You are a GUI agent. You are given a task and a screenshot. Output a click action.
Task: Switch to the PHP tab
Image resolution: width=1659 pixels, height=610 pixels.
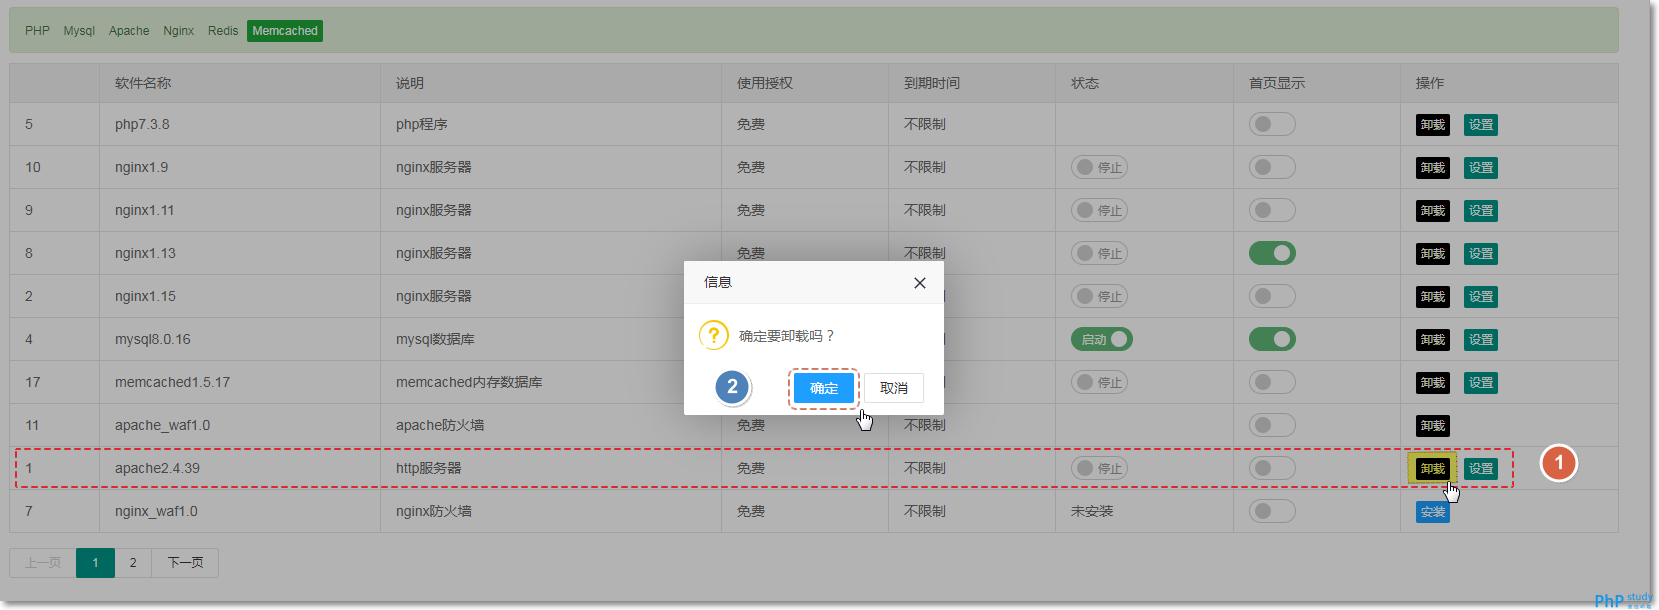pos(37,31)
